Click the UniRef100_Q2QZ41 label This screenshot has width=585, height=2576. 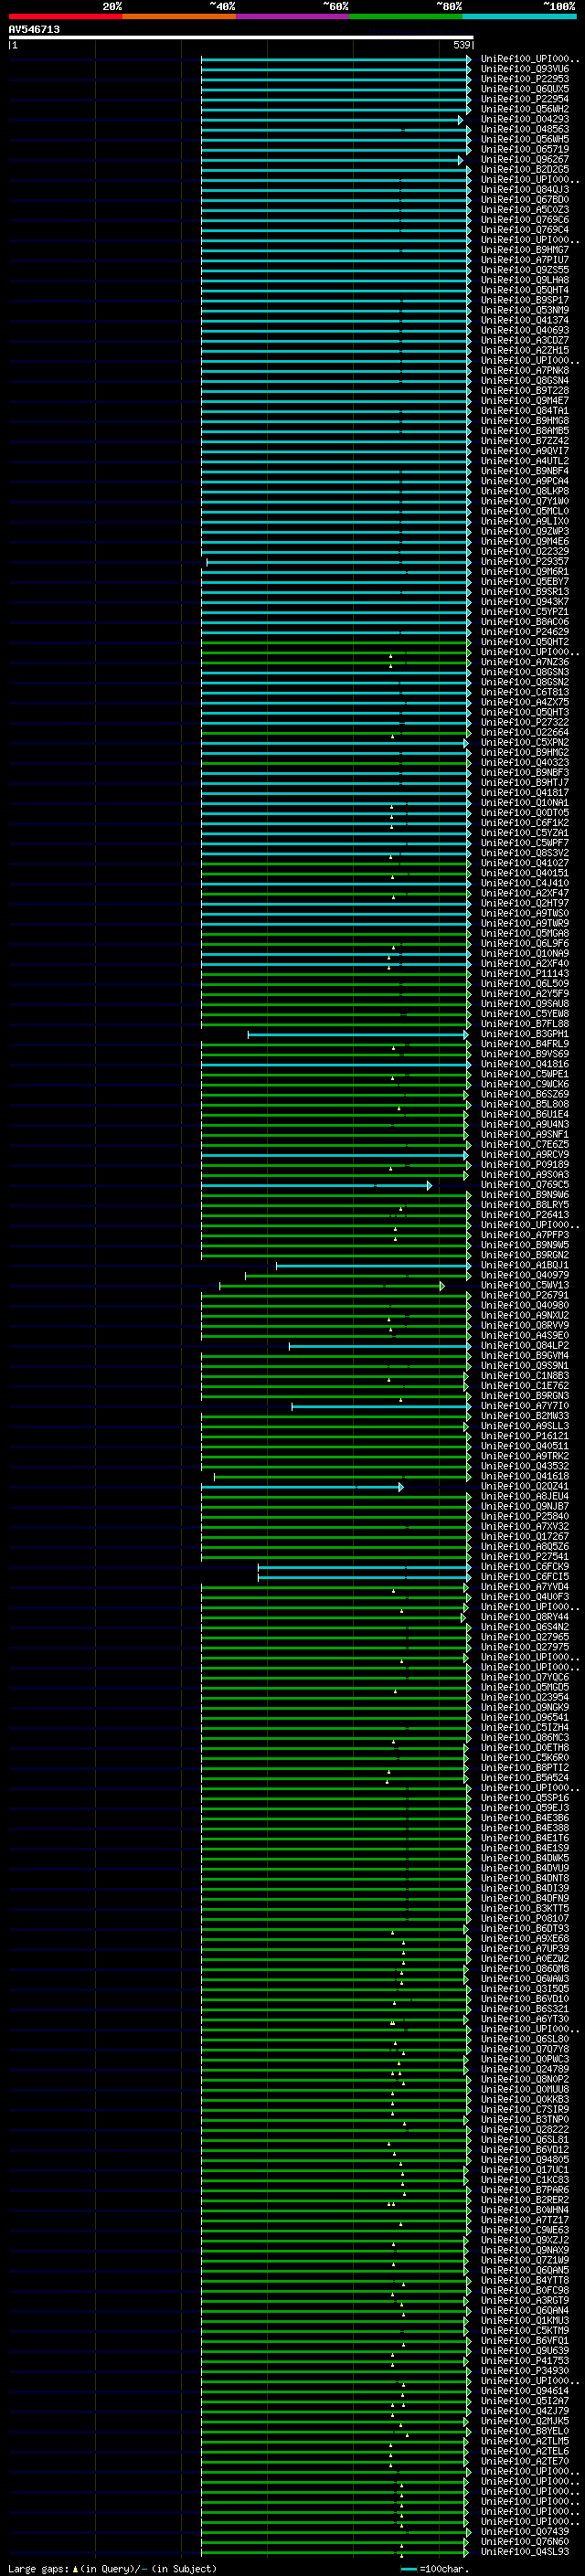coord(525,1486)
